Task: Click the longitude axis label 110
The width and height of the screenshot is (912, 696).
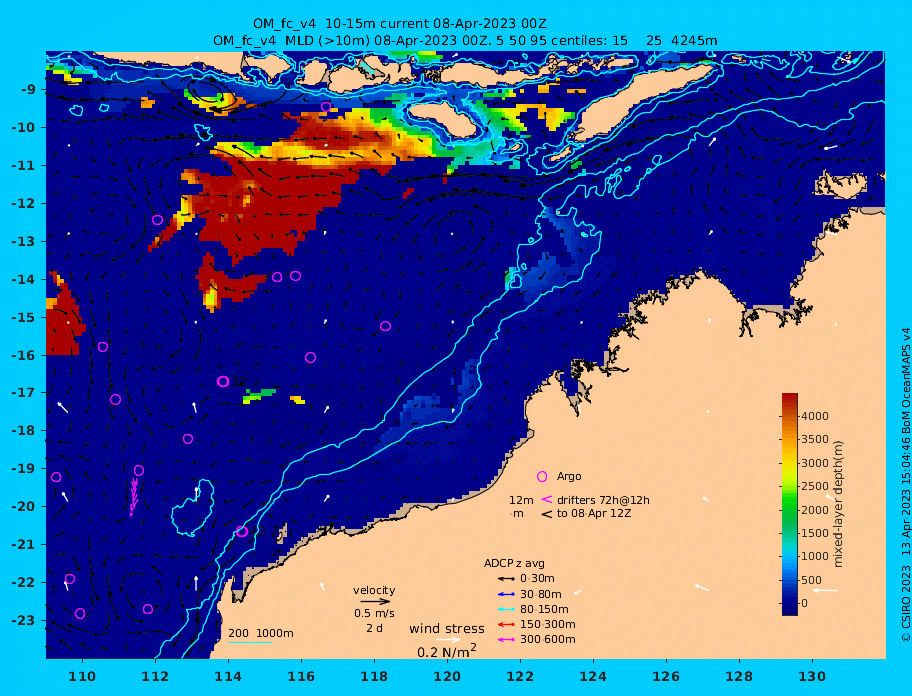Action: click(x=82, y=676)
